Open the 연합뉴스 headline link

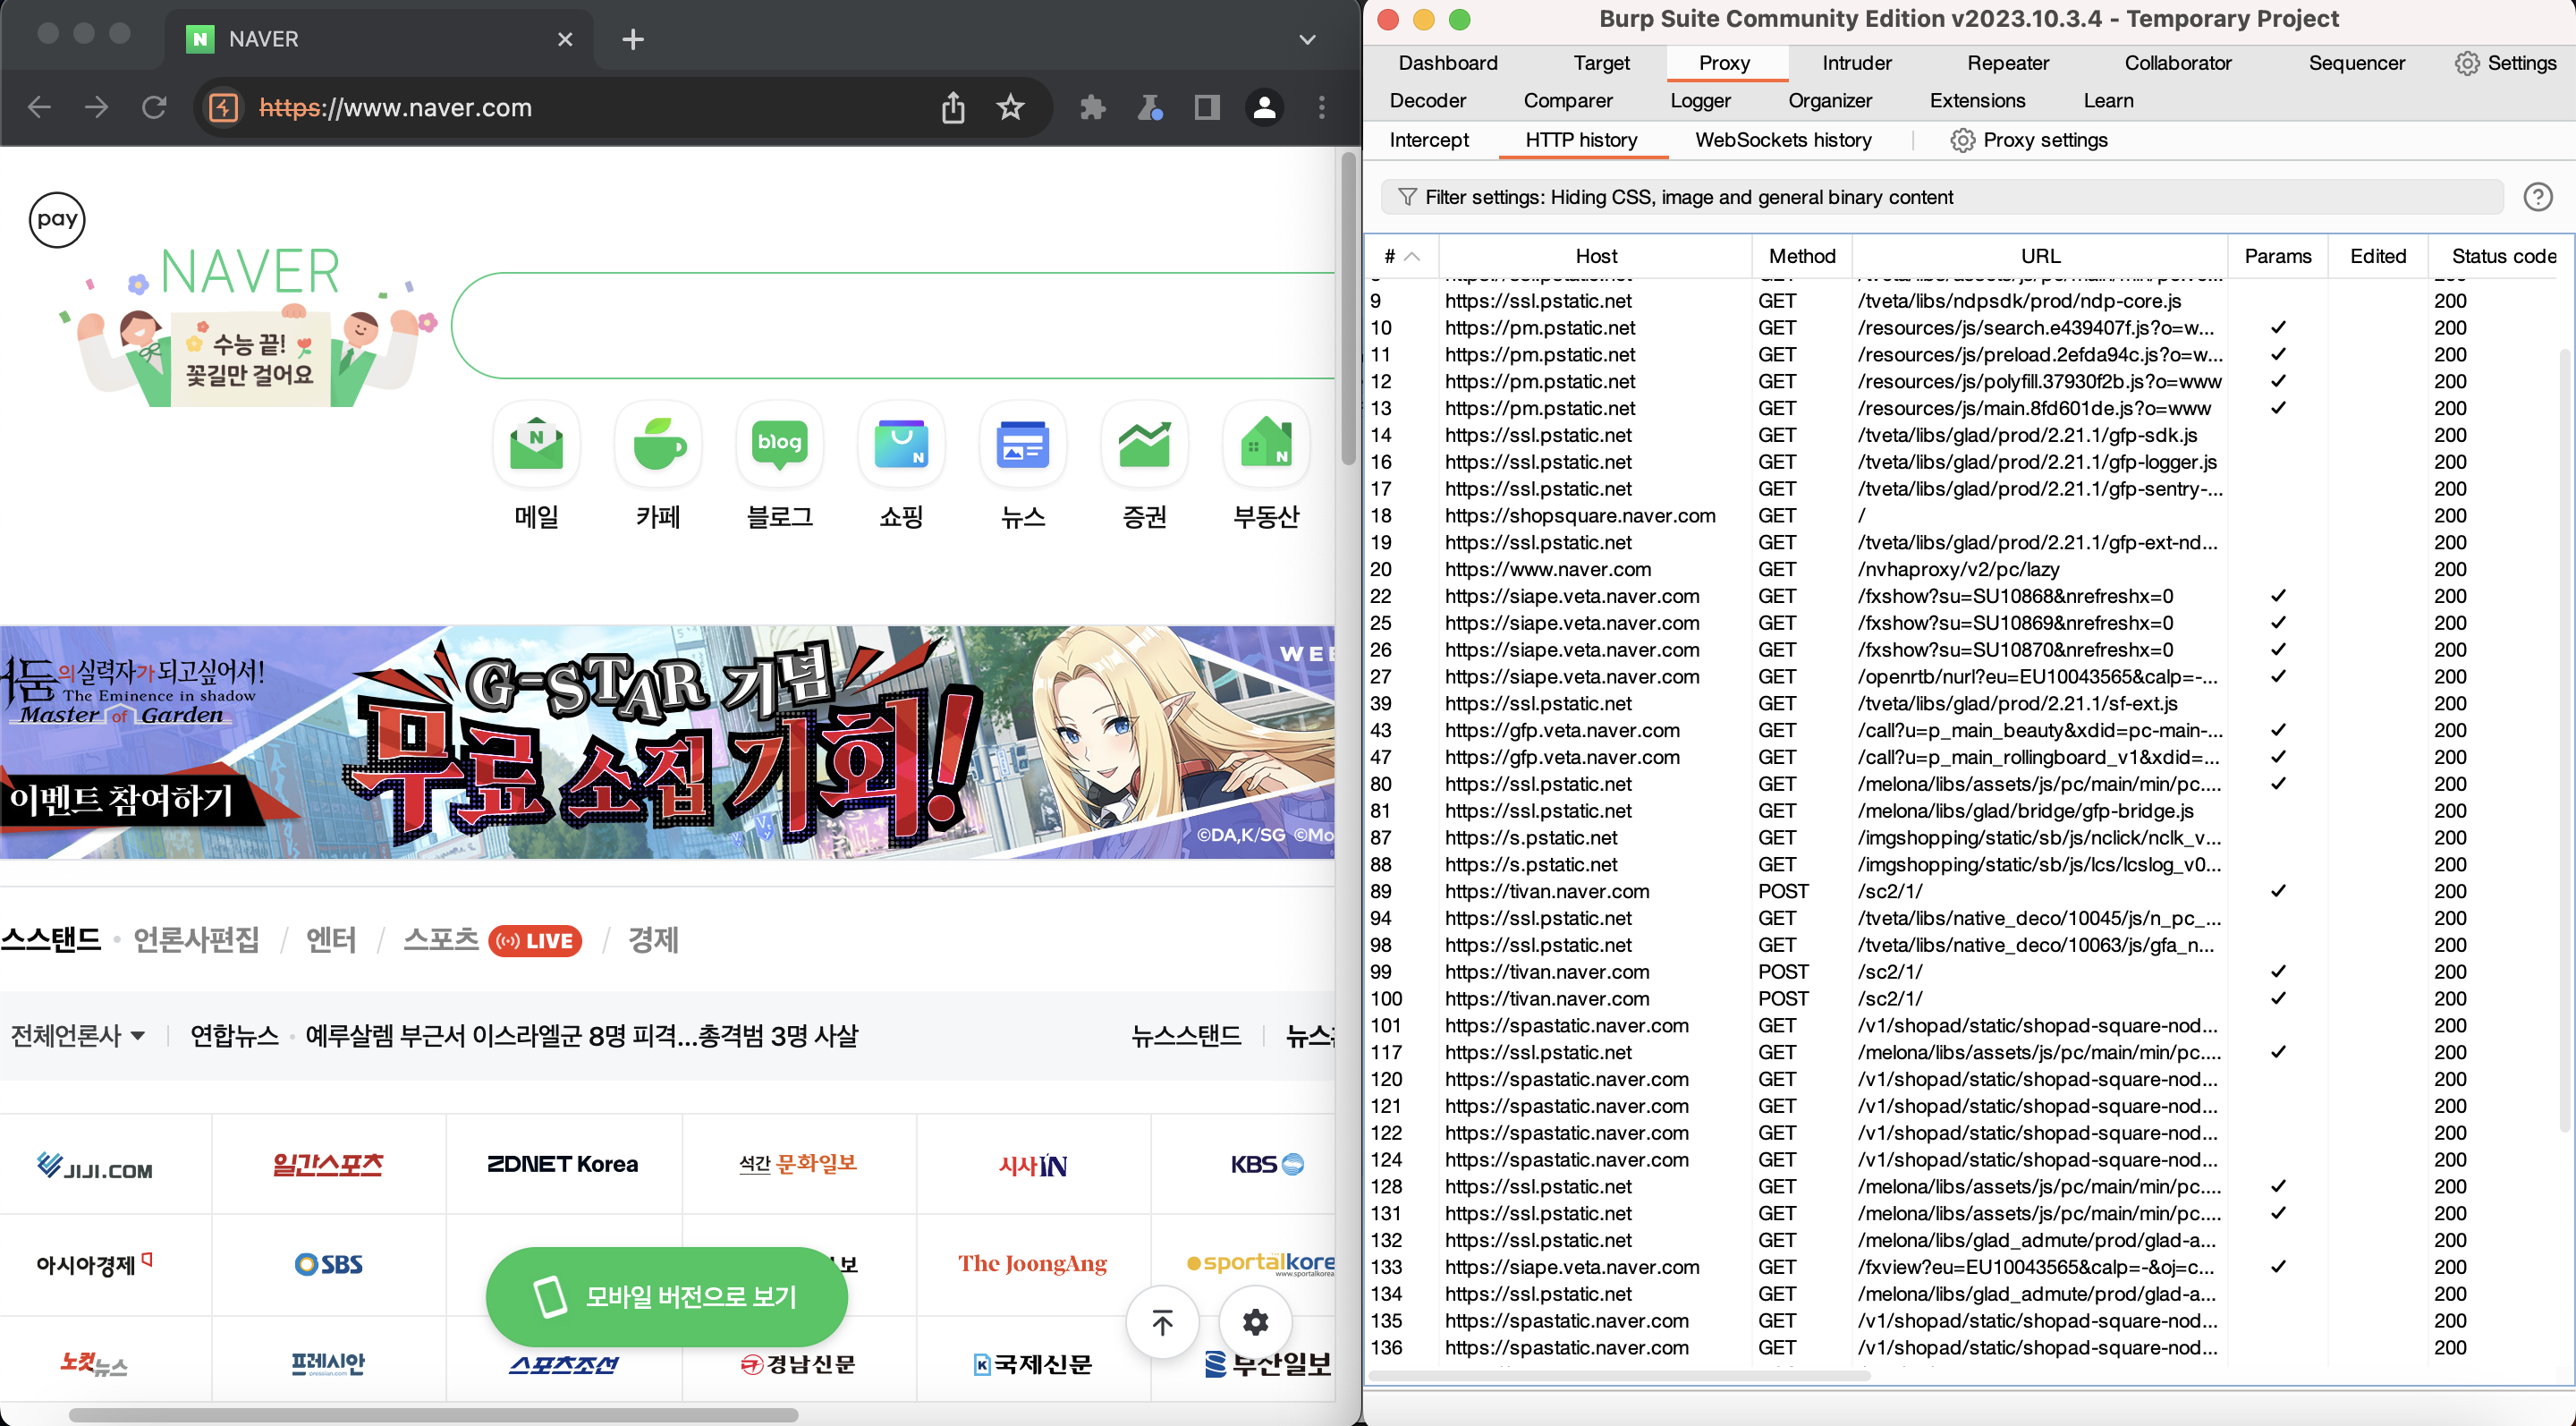click(x=581, y=1035)
